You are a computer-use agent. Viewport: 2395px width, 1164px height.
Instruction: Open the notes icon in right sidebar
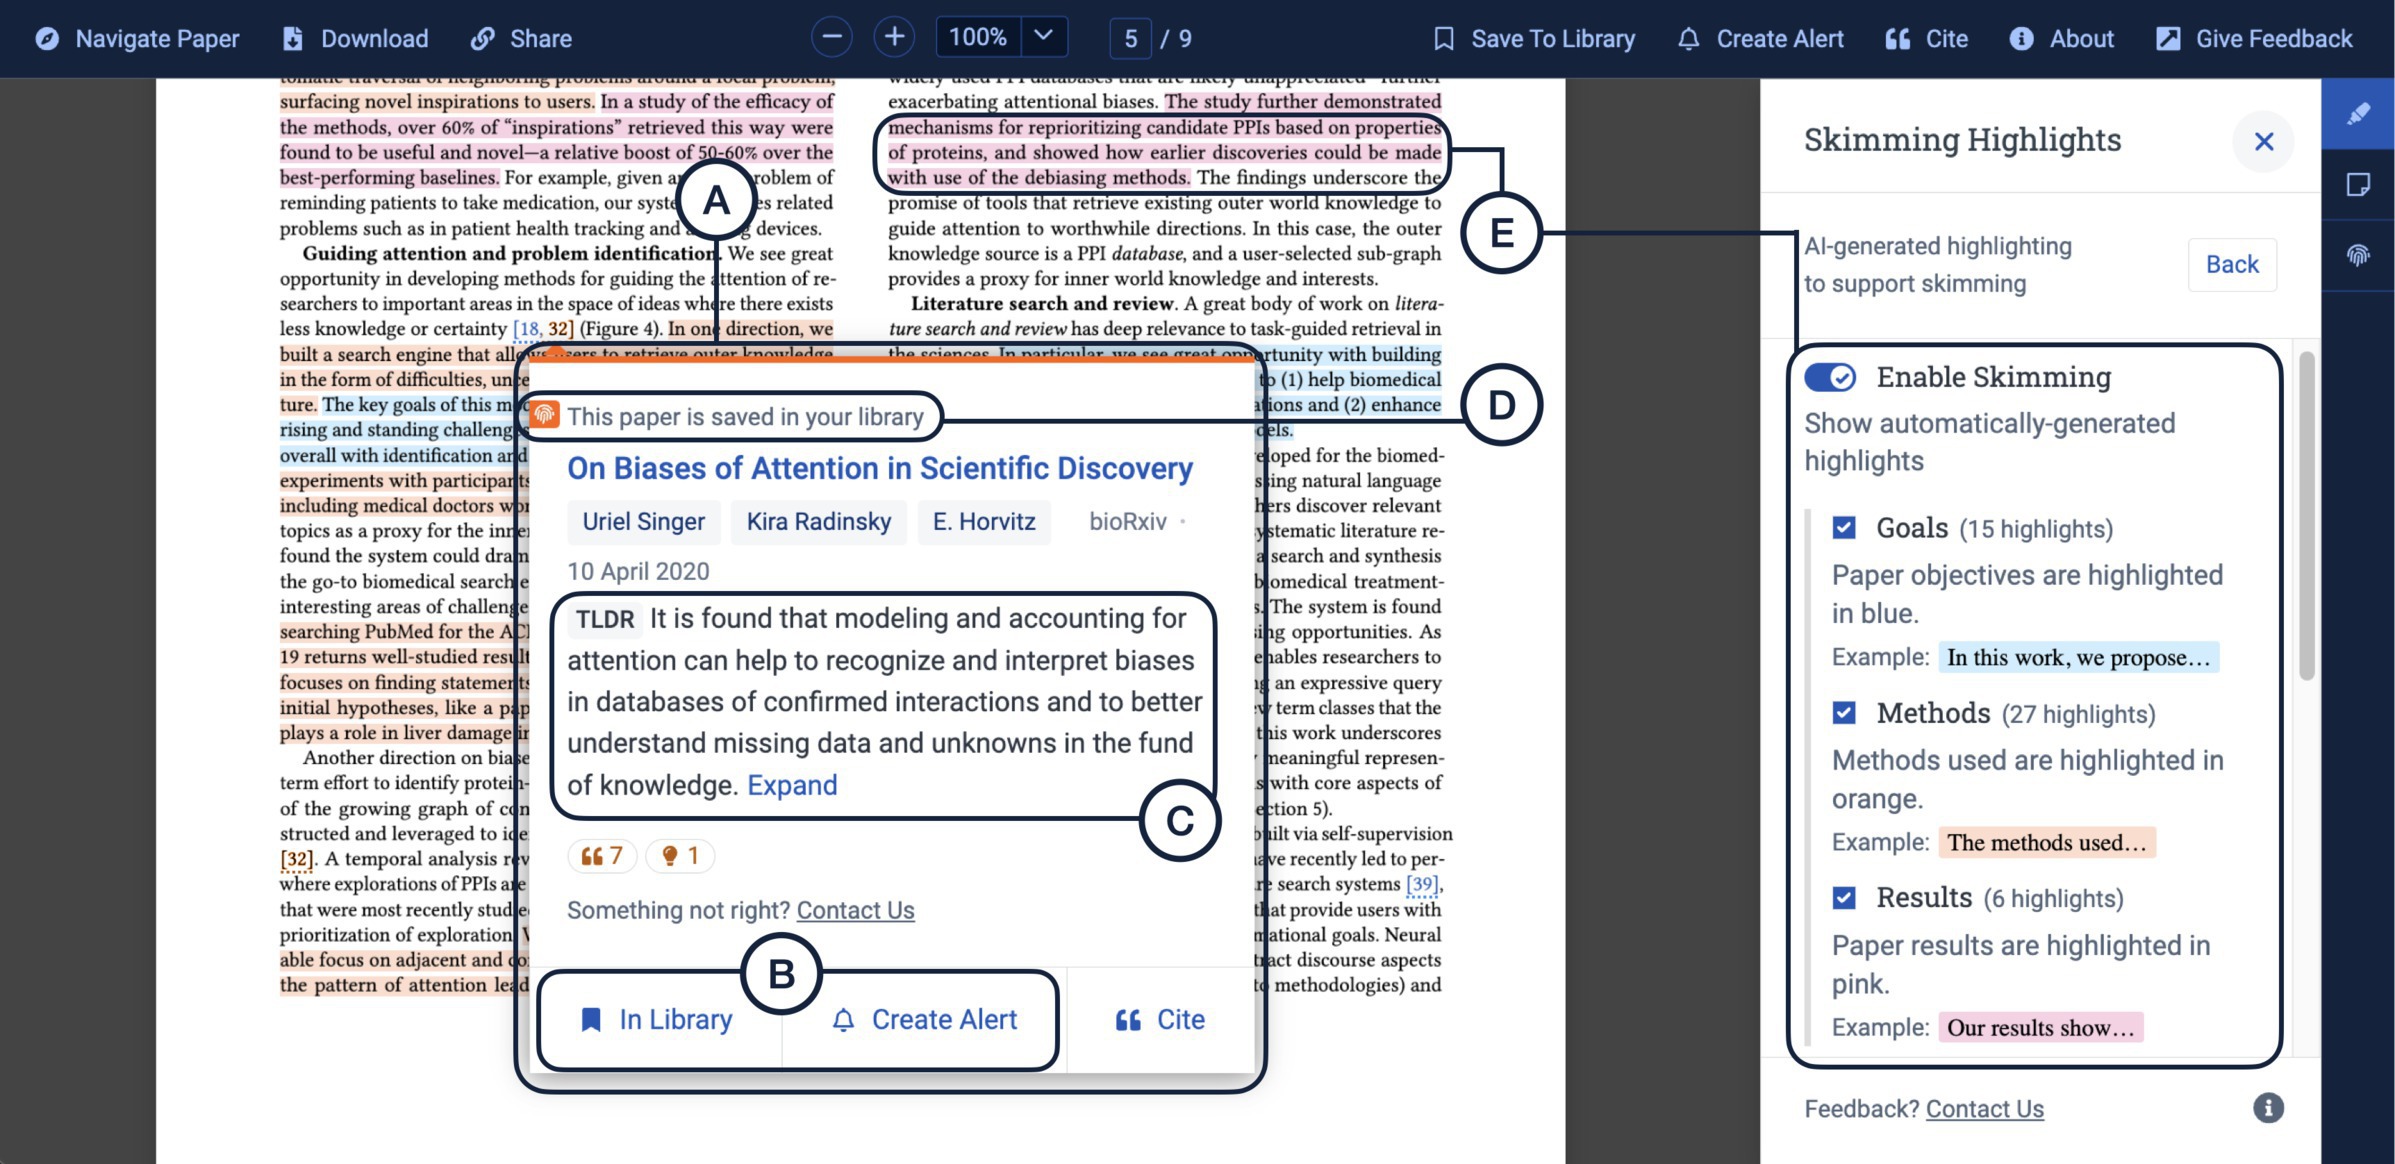coord(2358,185)
